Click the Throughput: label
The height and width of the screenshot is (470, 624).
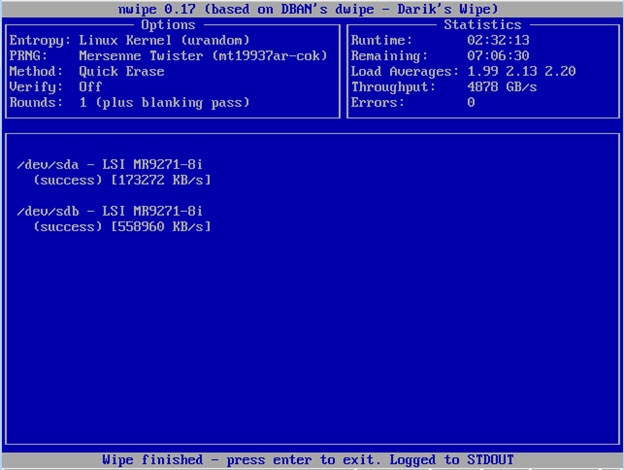(x=393, y=87)
